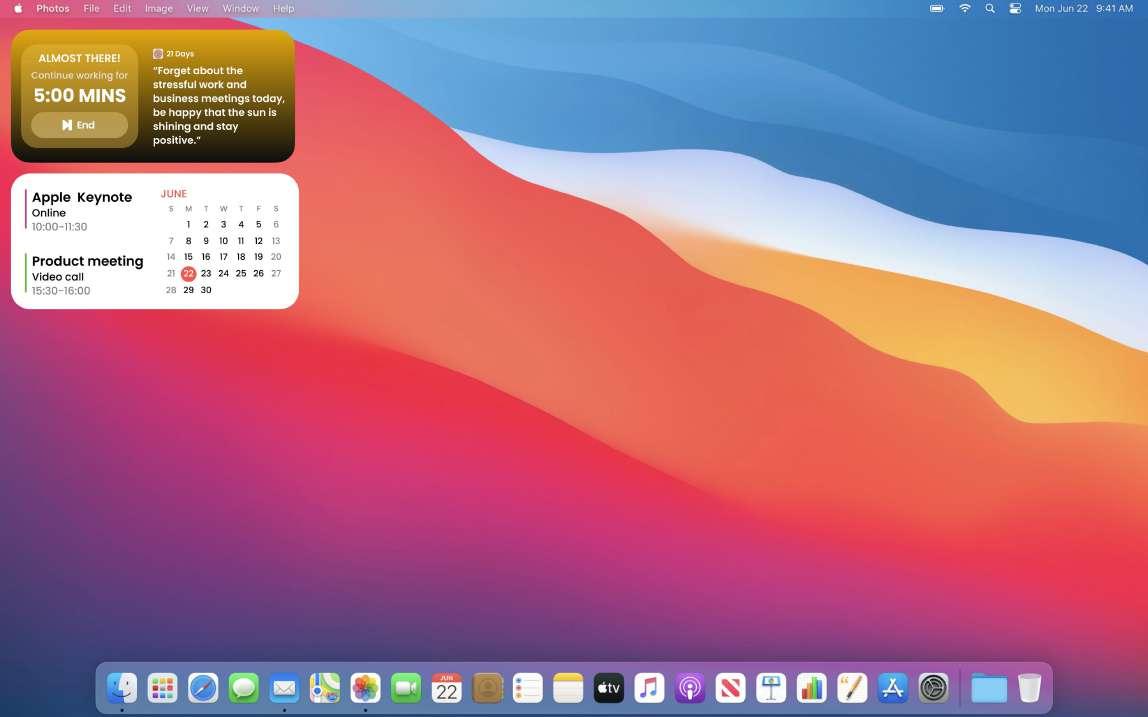Select today's date 22 in the calendar
This screenshot has height=717, width=1148.
pyautogui.click(x=188, y=274)
